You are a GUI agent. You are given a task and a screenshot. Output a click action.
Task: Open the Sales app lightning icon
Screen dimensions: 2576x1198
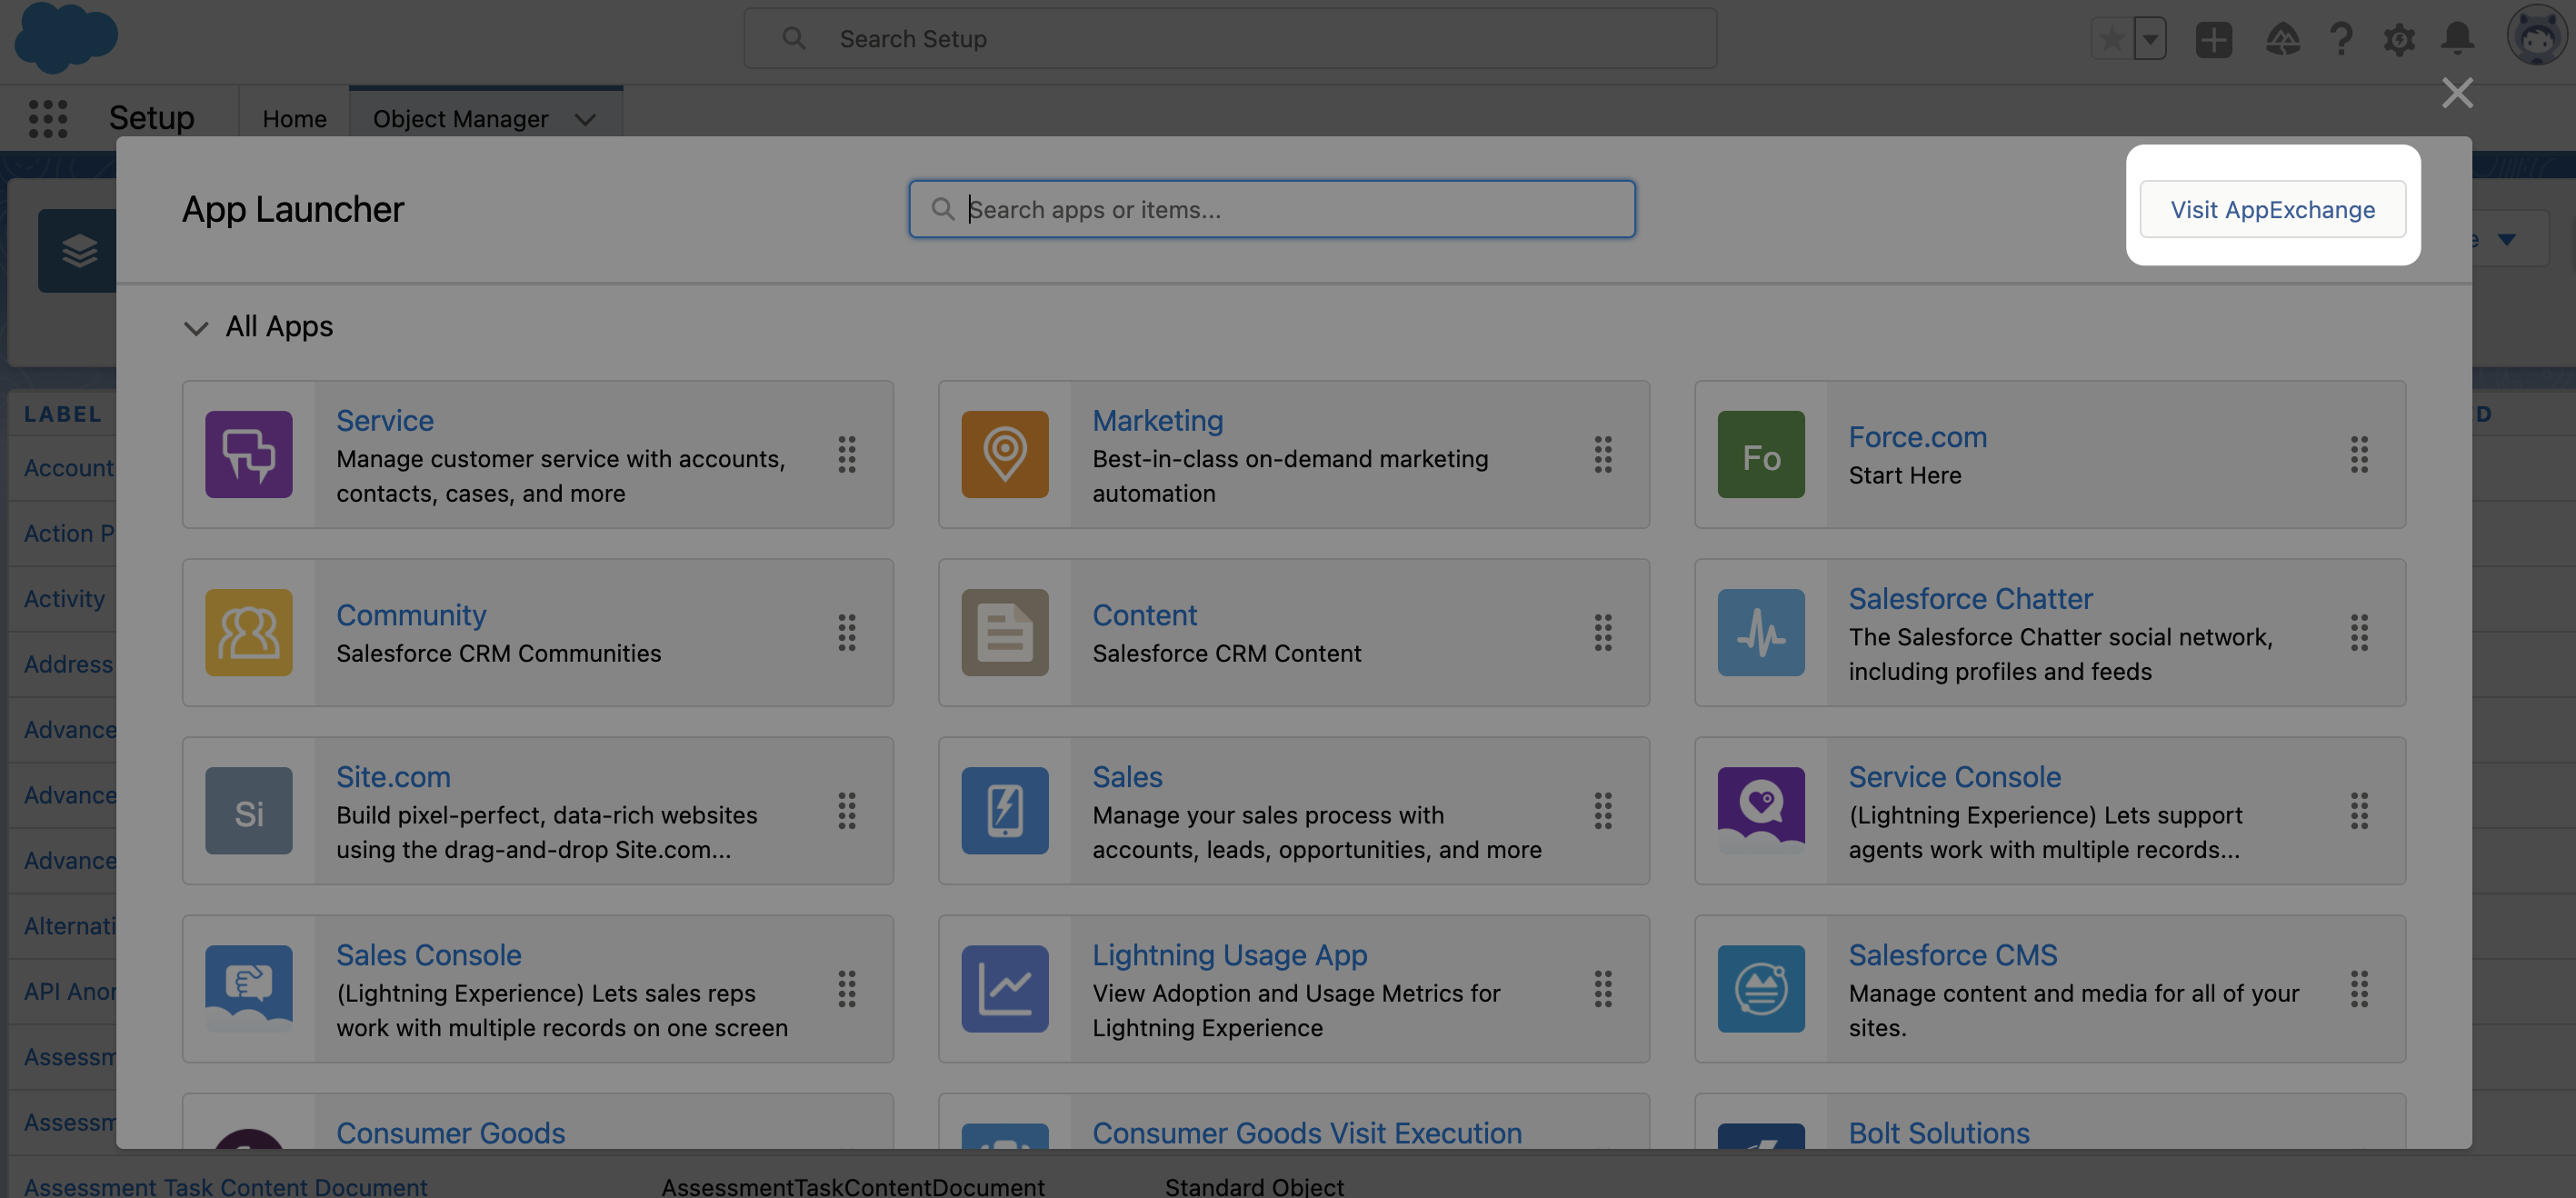click(x=1004, y=810)
